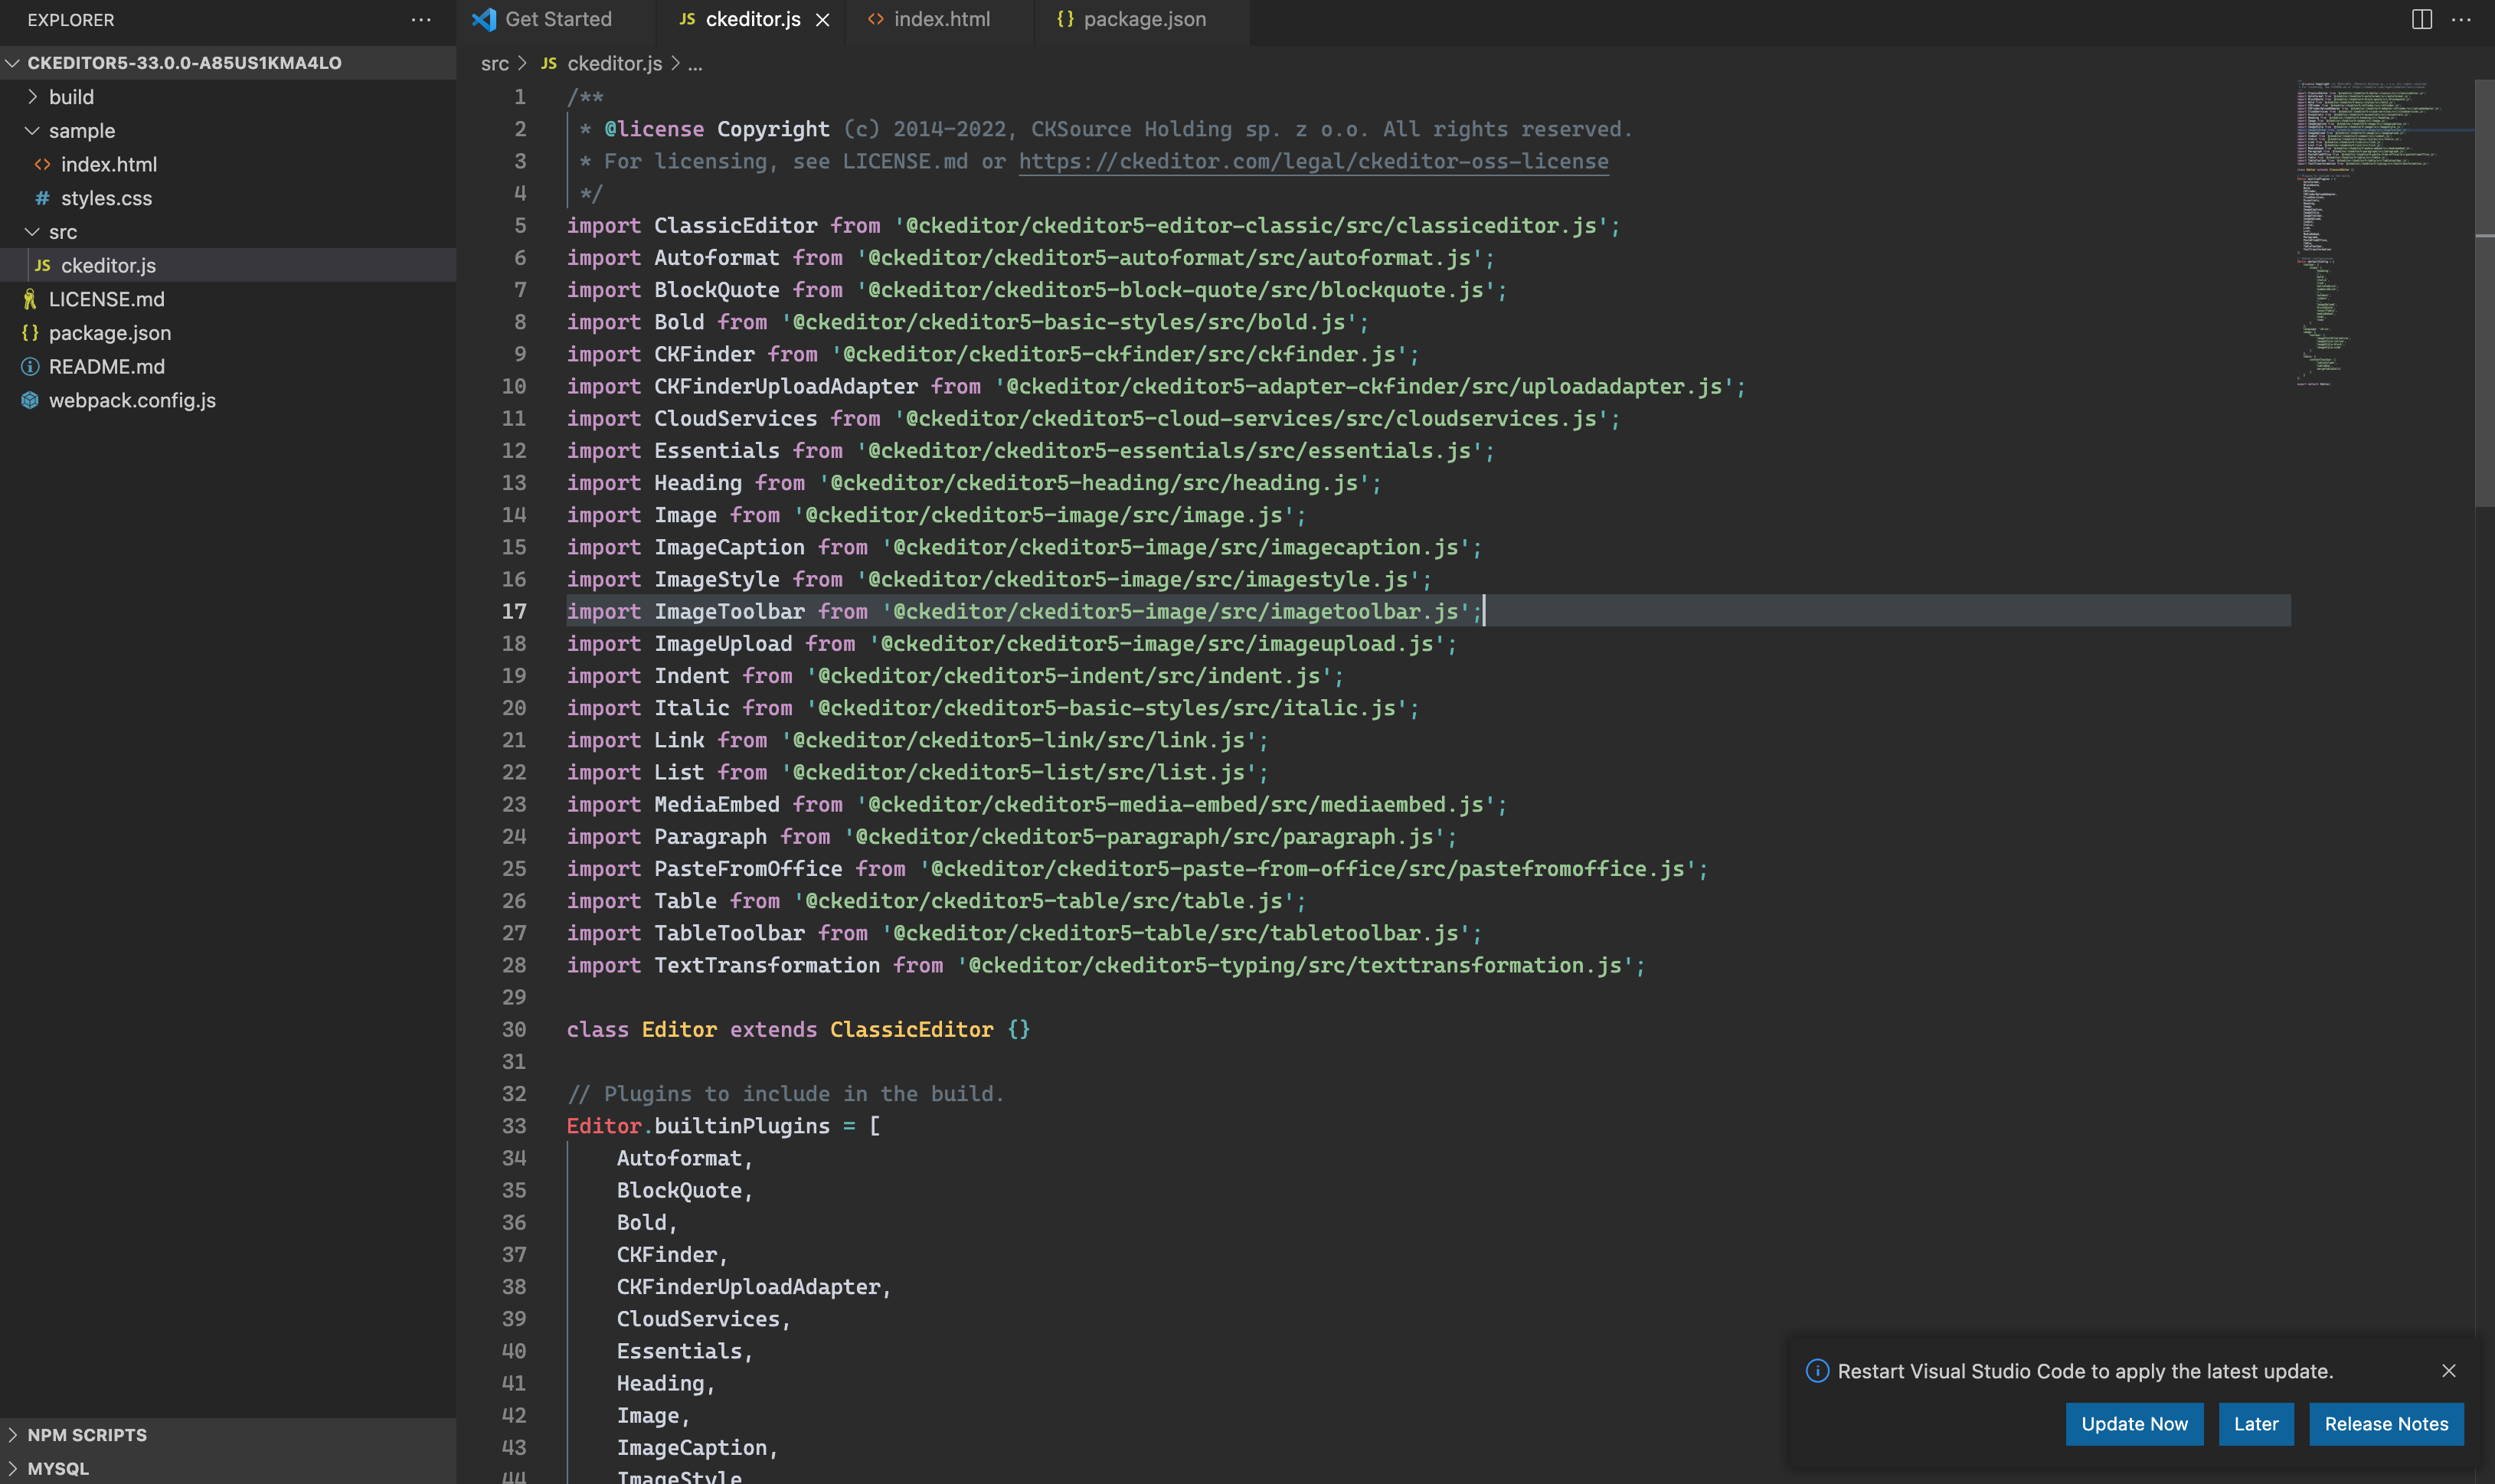Screen dimensions: 2495x1484
Task: Open LICENSE.md from the Explorer
Action: point(228,299)
